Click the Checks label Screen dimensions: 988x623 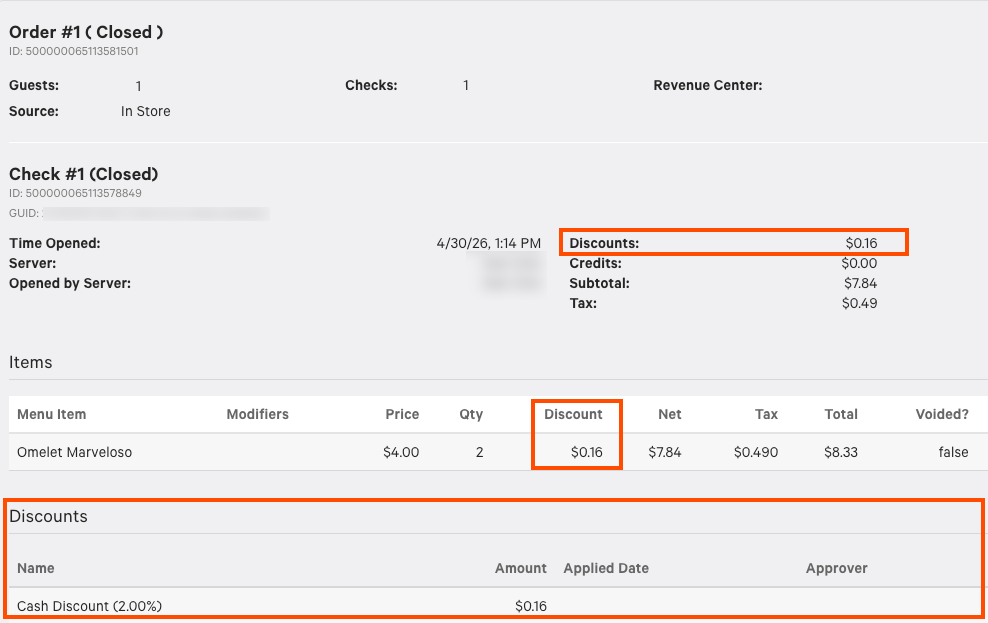[371, 86]
